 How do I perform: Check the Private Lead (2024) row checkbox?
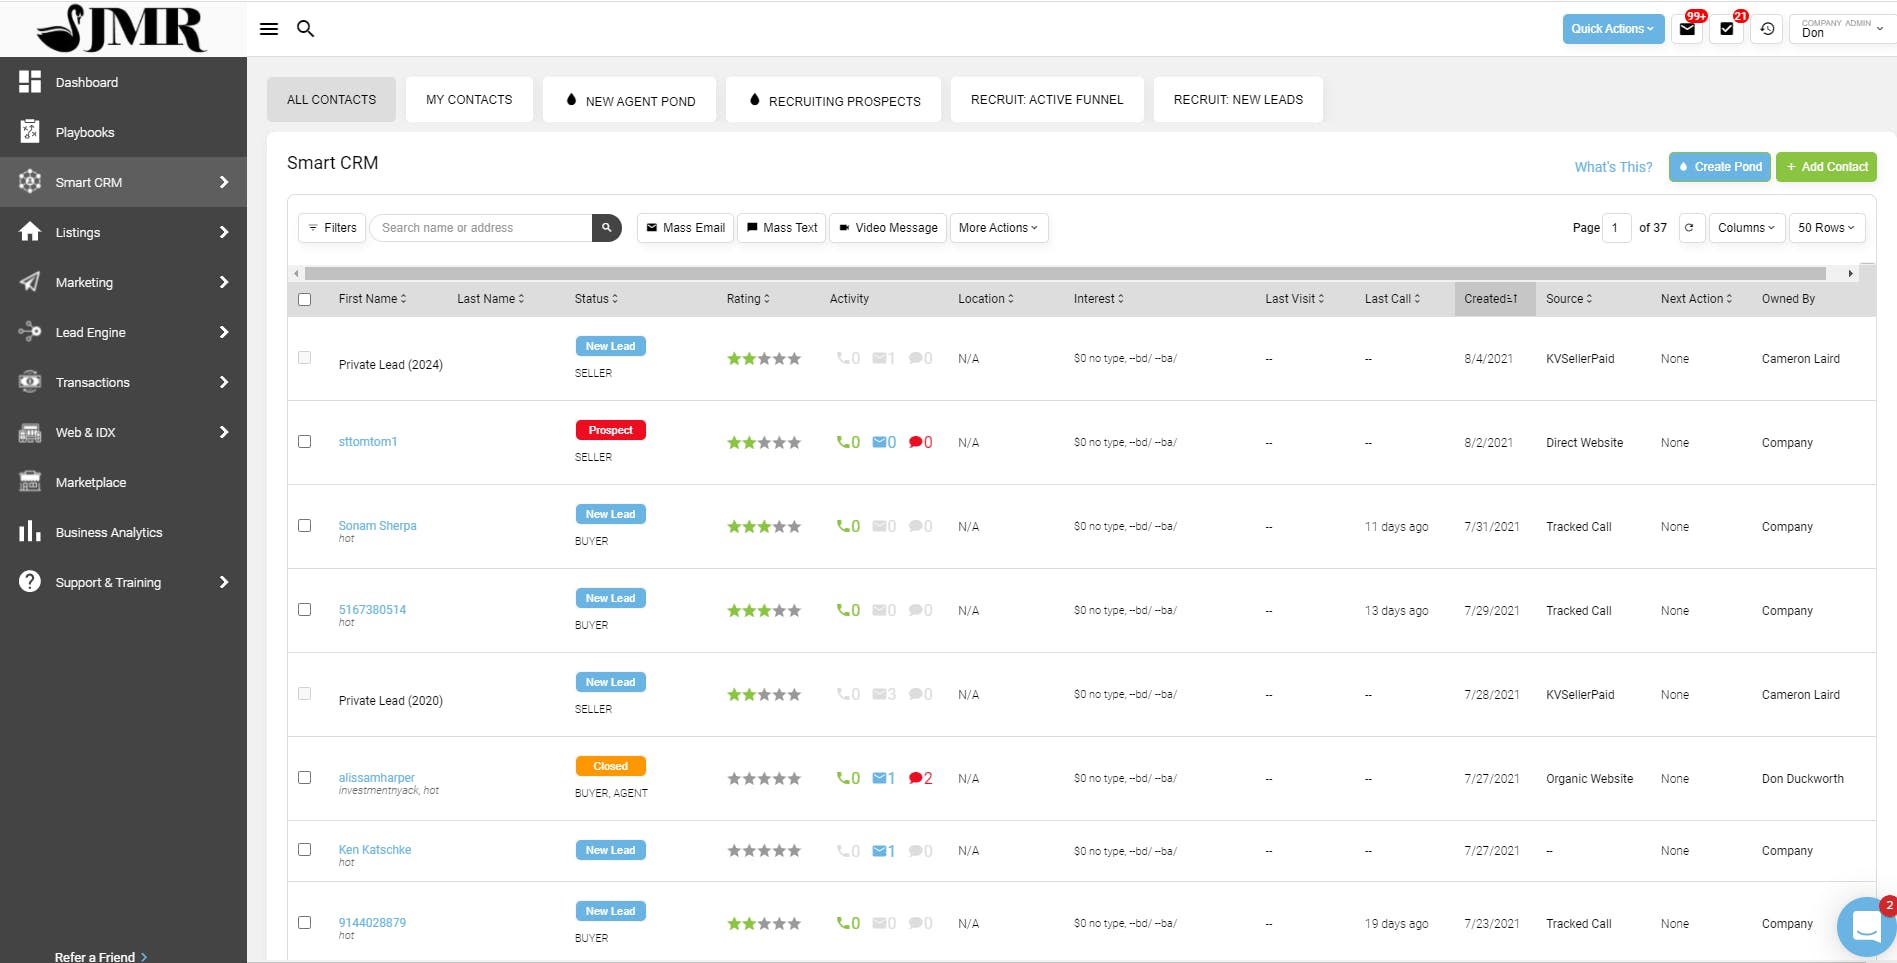tap(305, 358)
